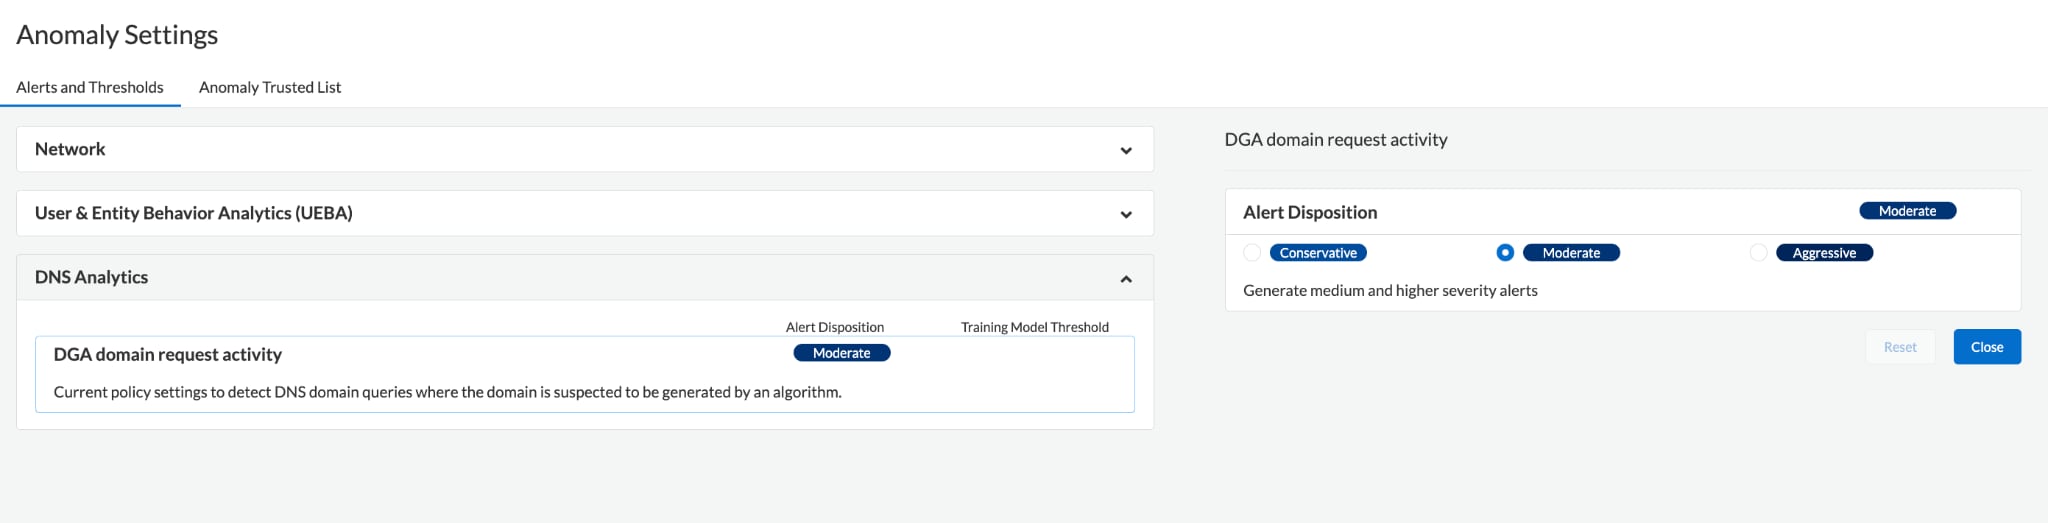Click the Network section header

click(585, 149)
